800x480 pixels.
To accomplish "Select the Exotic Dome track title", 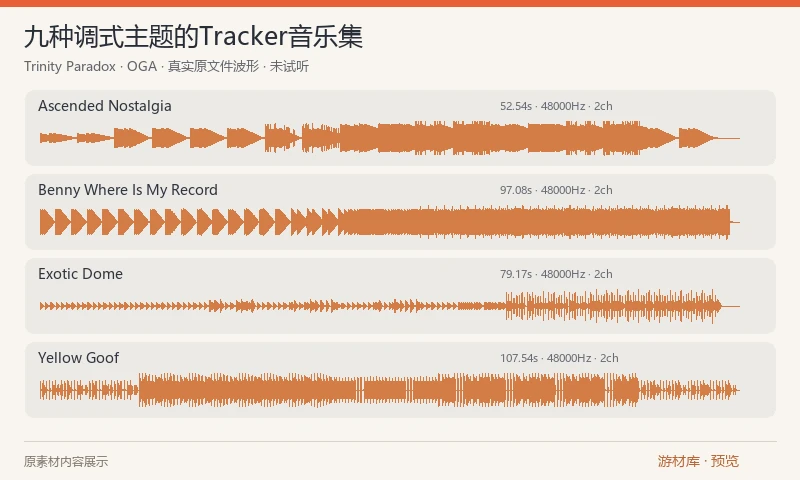I will (80, 274).
